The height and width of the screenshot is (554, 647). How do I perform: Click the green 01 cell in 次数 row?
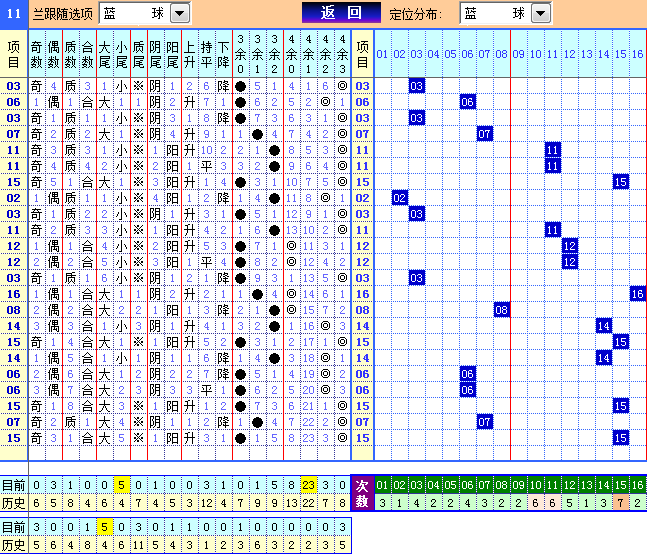(382, 485)
